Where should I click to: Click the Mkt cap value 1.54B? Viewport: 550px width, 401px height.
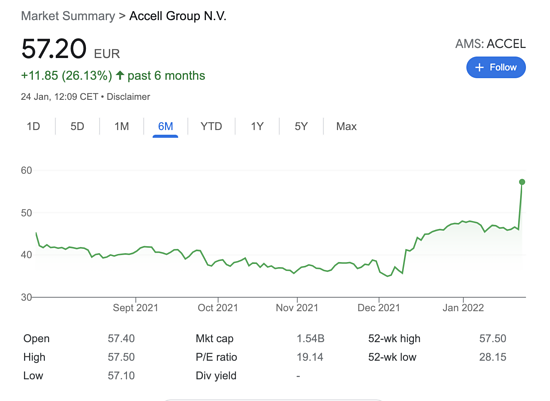[x=310, y=339]
